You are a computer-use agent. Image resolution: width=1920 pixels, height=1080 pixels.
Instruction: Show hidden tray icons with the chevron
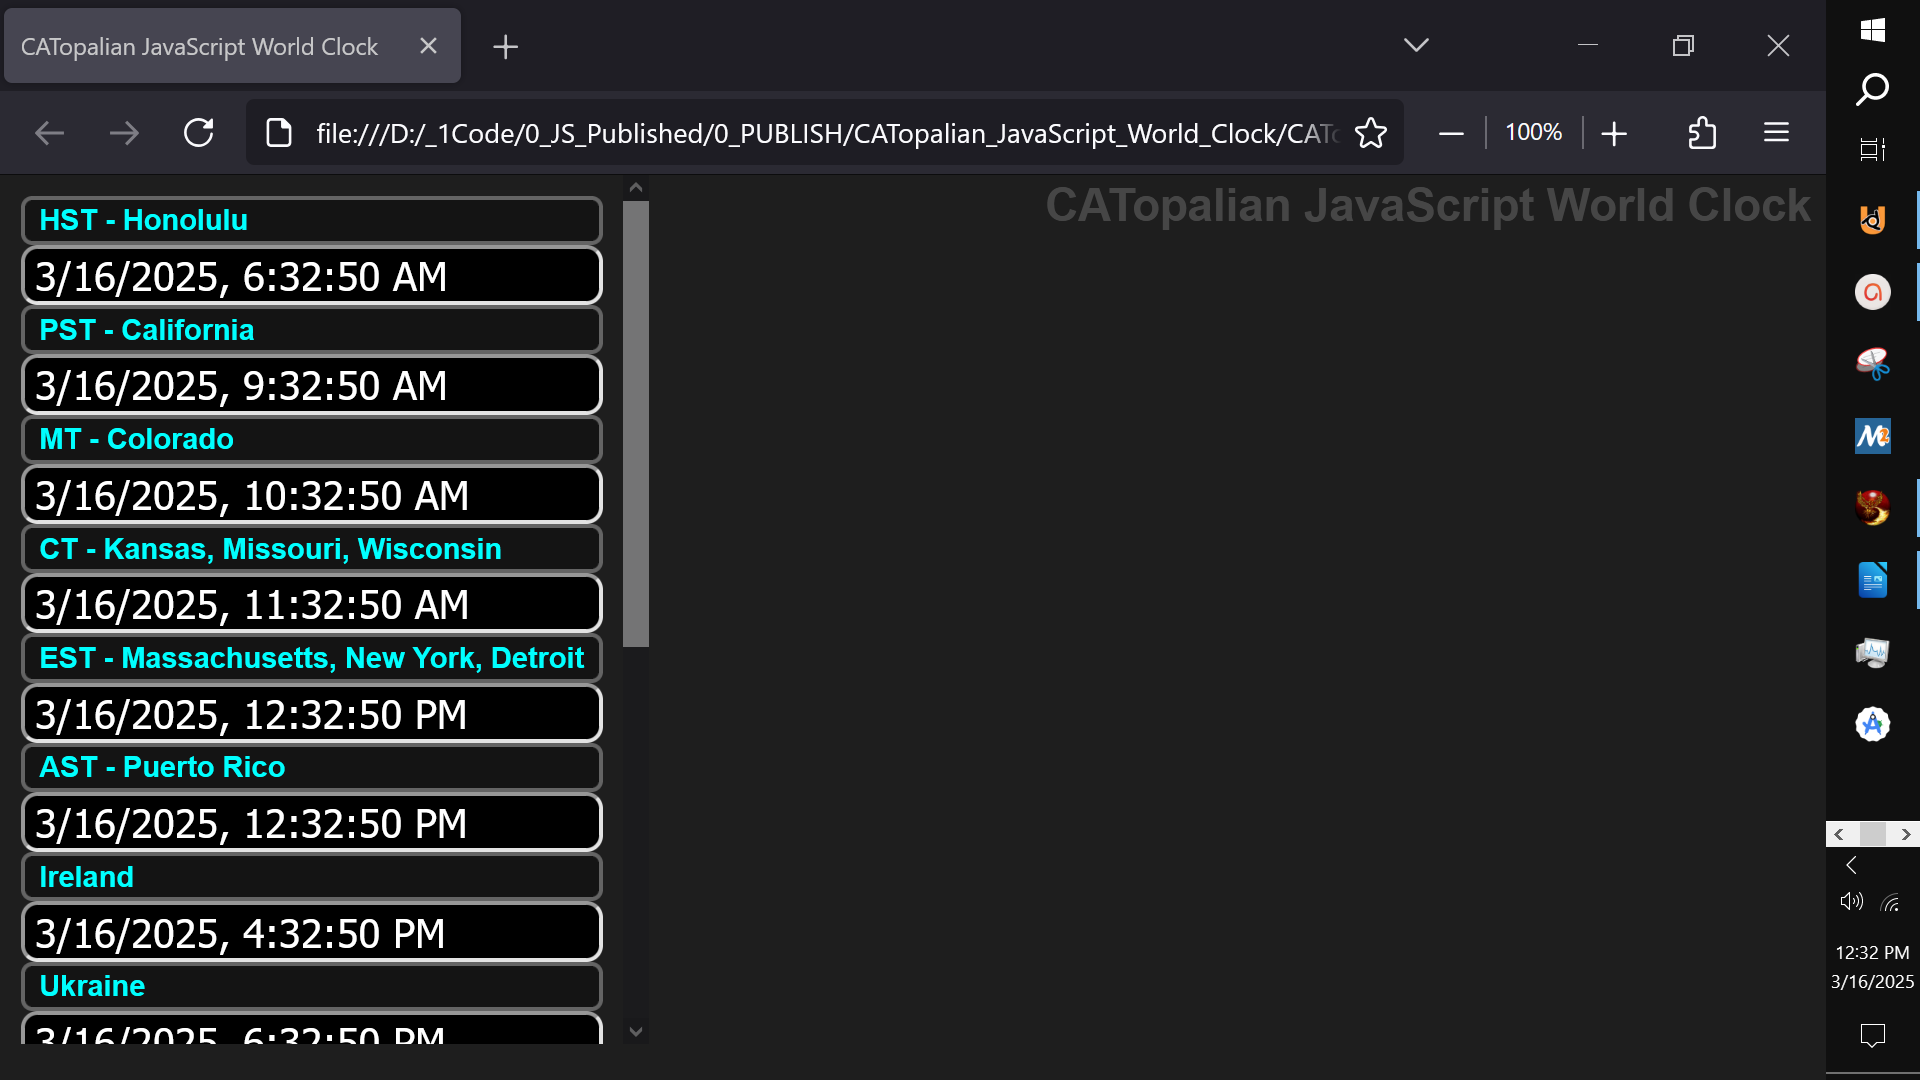coord(1852,864)
